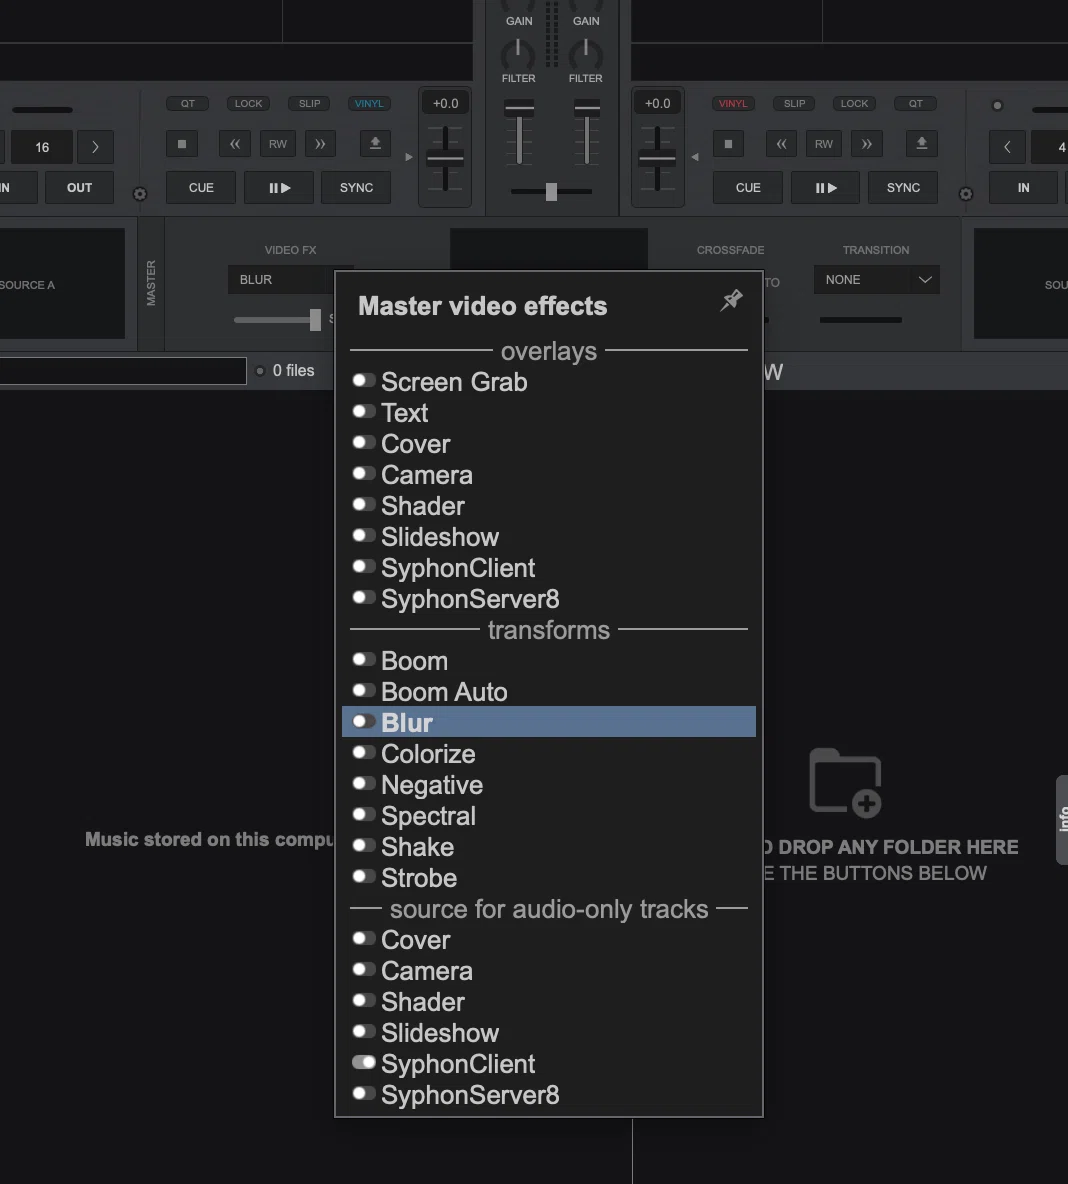
Task: Click the indicator dot on the right deck
Action: point(997,106)
